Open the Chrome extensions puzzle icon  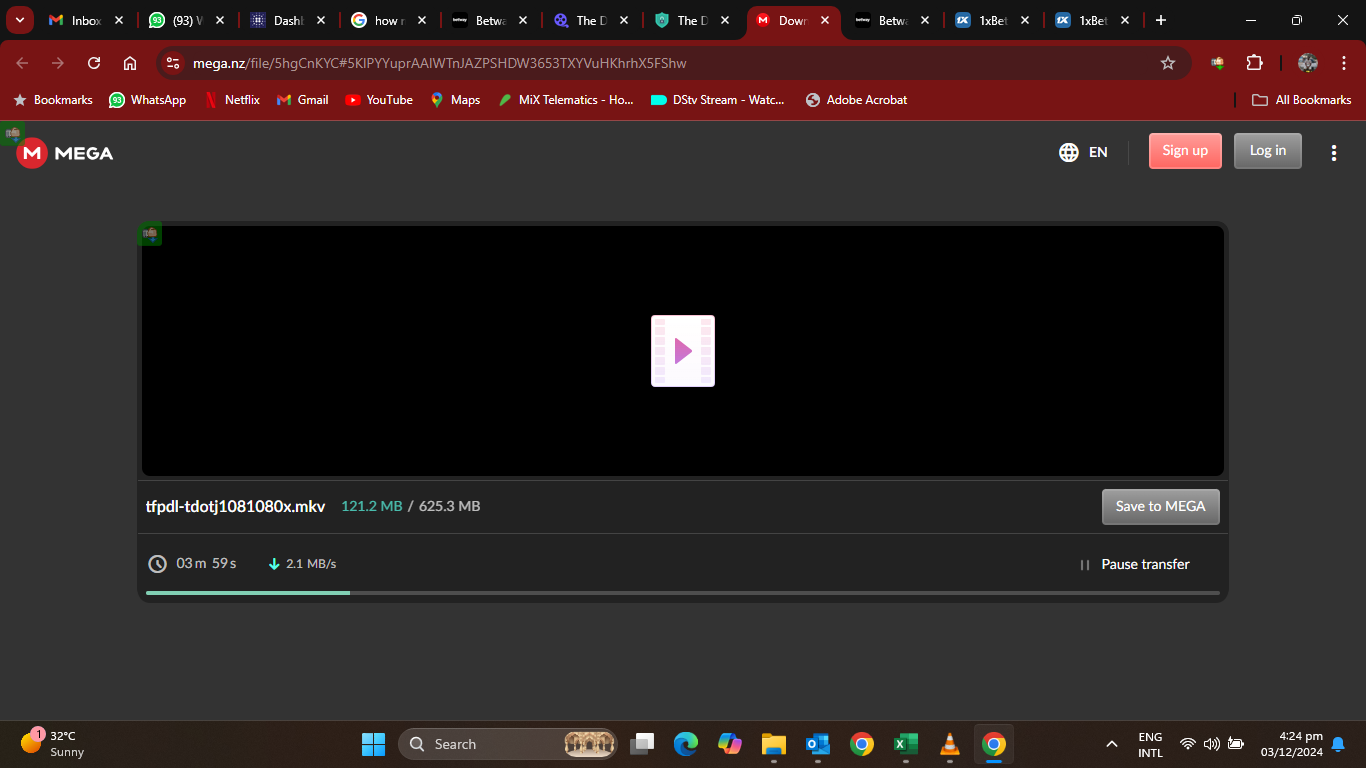point(1254,63)
